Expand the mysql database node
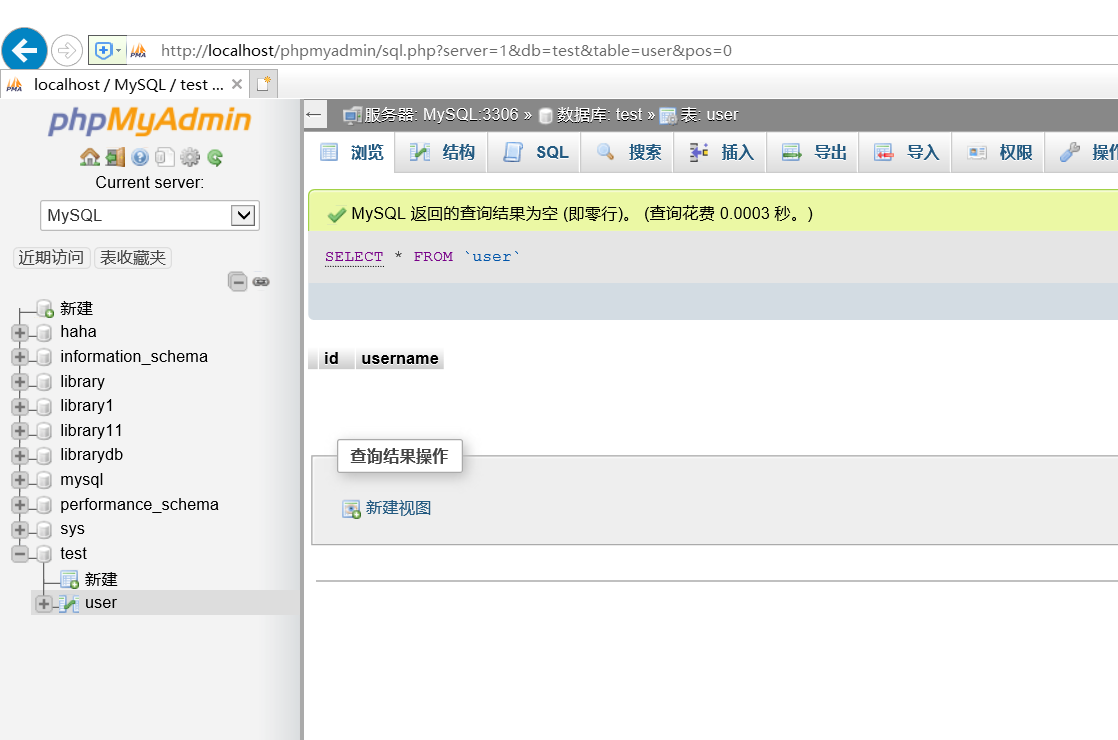Screen dimensions: 1118x740 click(22, 479)
